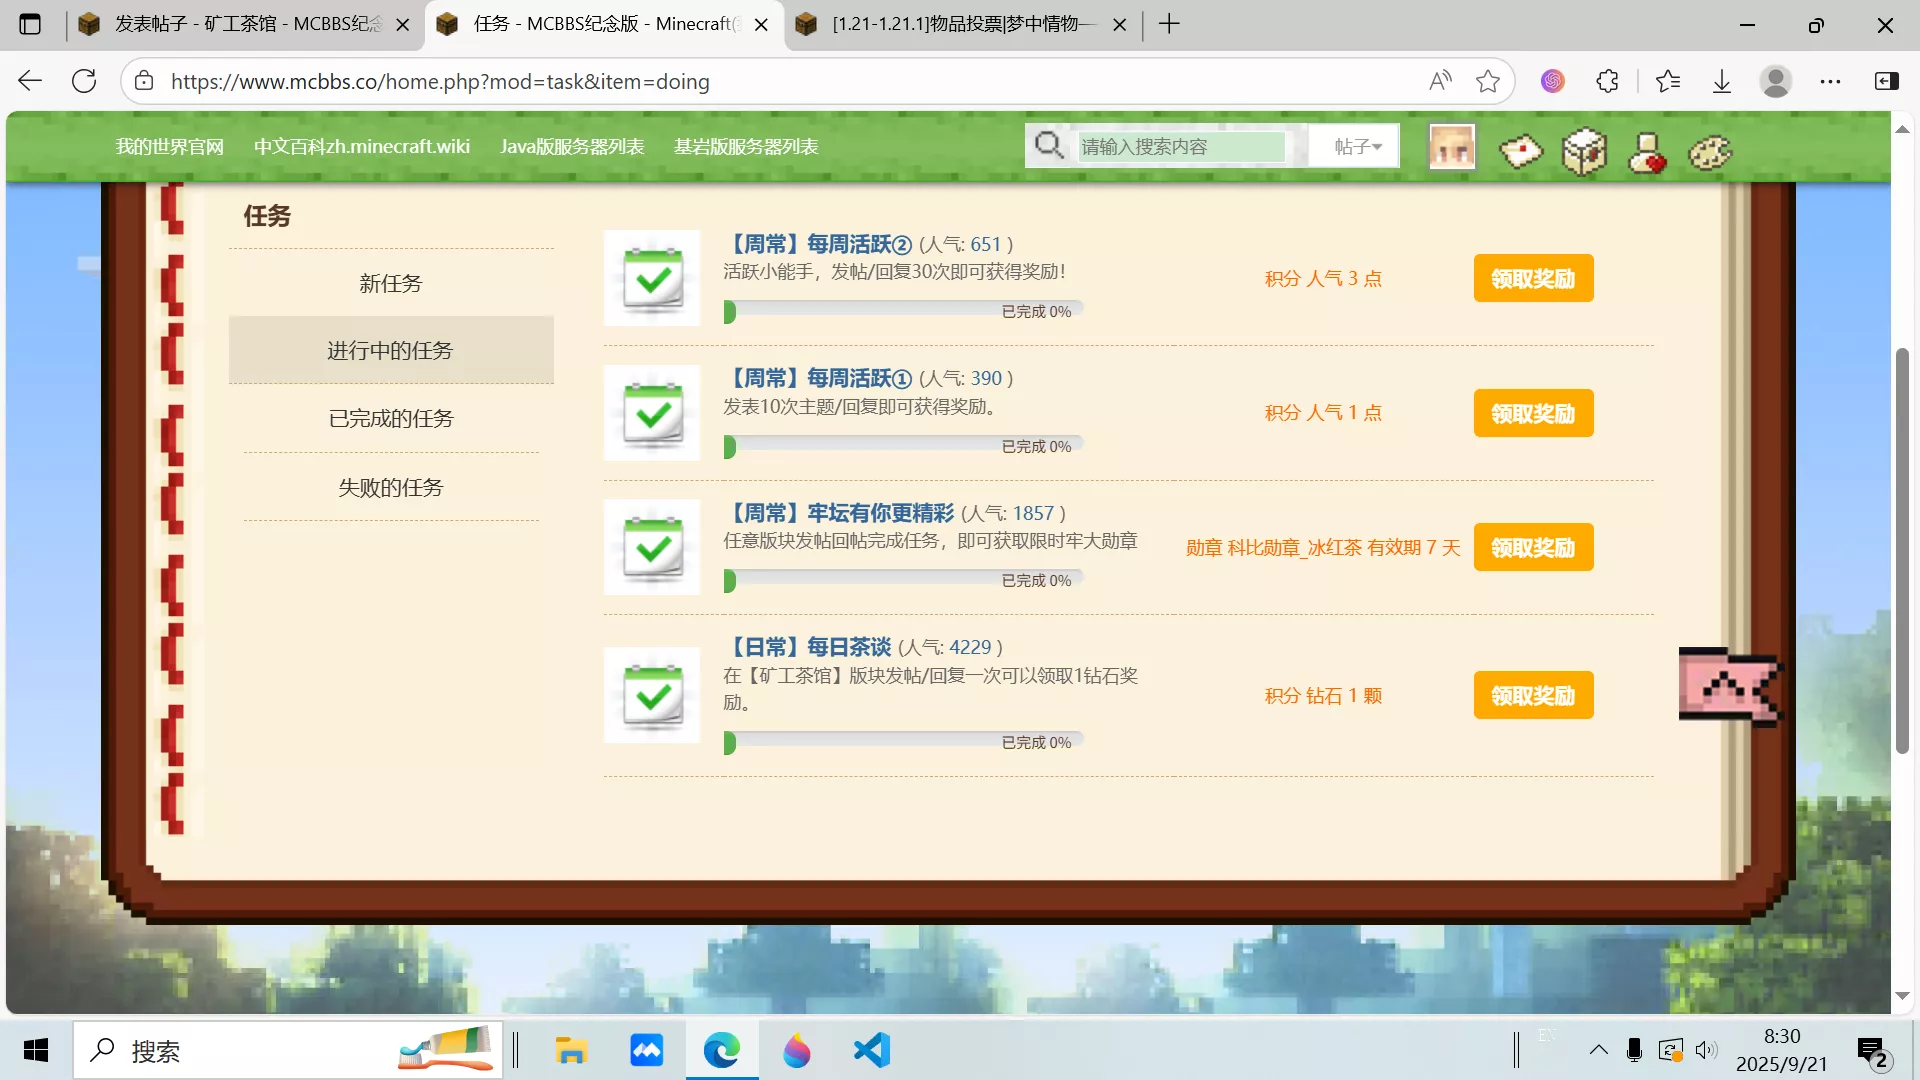Click the 请输入搜索内容 search field
Image resolution: width=1920 pixels, height=1080 pixels.
point(1180,147)
